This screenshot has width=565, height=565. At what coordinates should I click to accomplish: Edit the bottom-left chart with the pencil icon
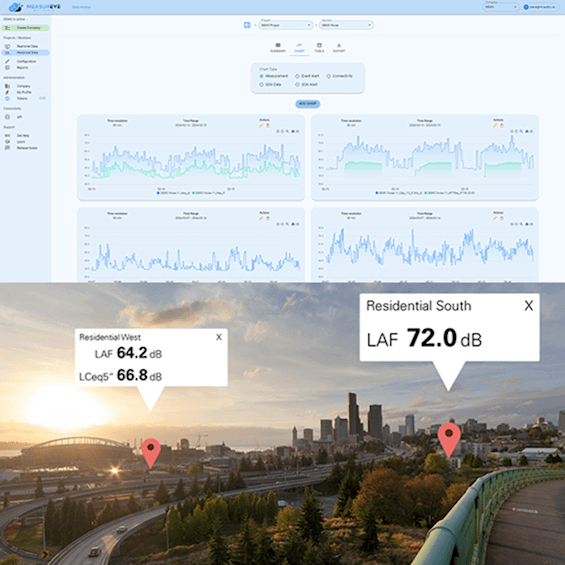pyautogui.click(x=261, y=218)
